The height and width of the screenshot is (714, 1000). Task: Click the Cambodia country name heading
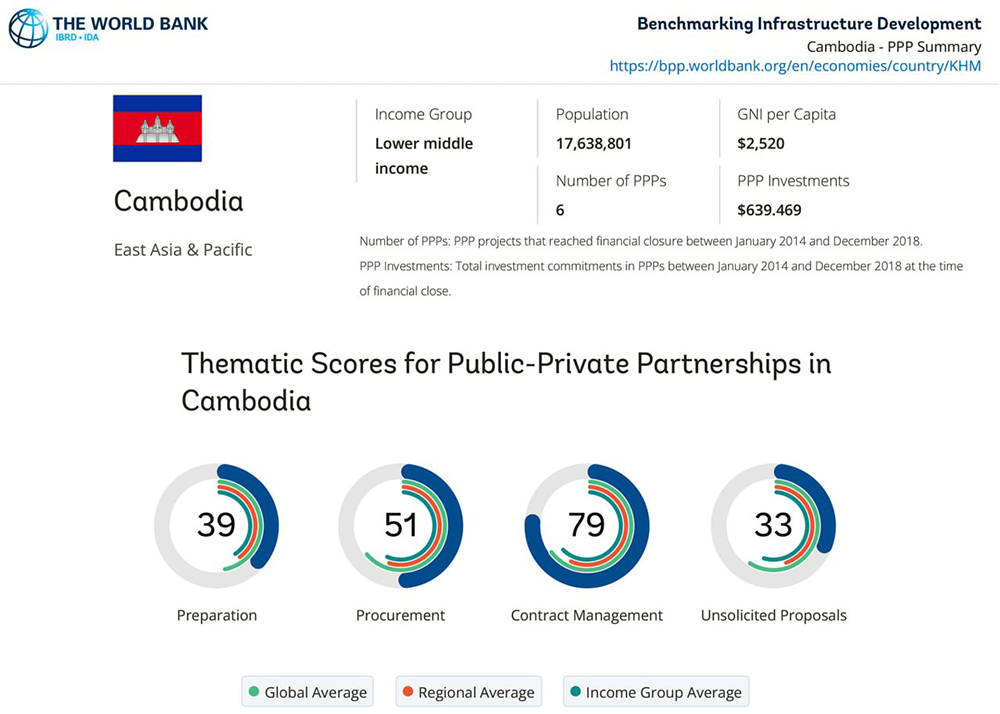pos(179,201)
